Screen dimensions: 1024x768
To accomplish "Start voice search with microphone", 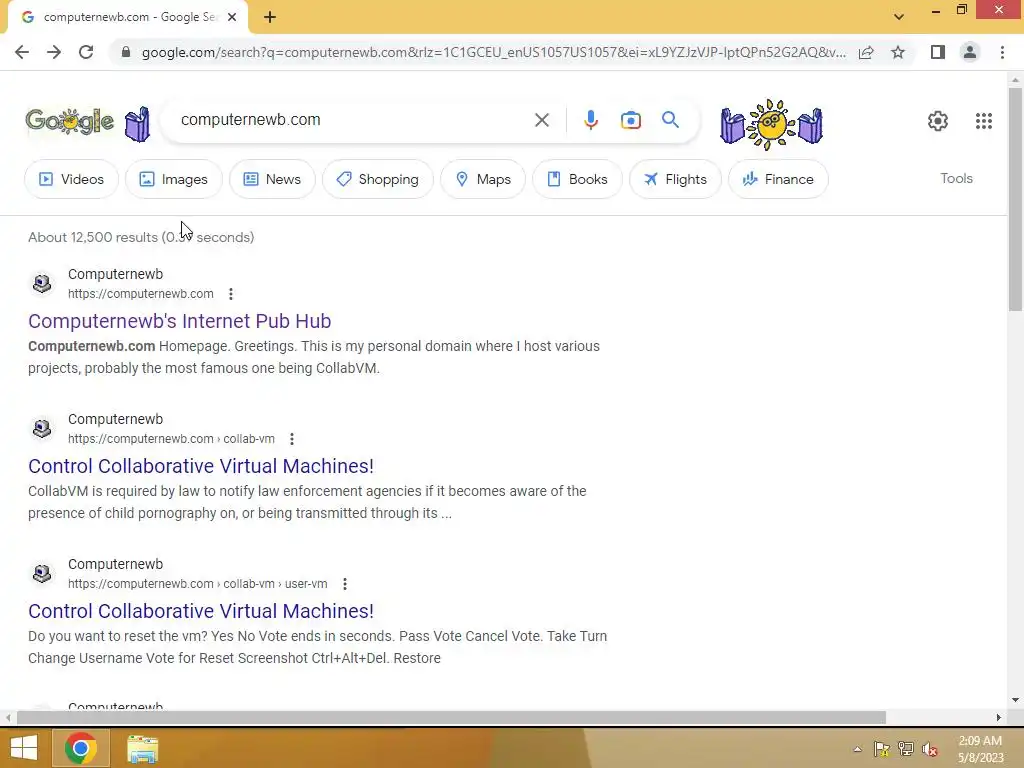I will pos(590,120).
